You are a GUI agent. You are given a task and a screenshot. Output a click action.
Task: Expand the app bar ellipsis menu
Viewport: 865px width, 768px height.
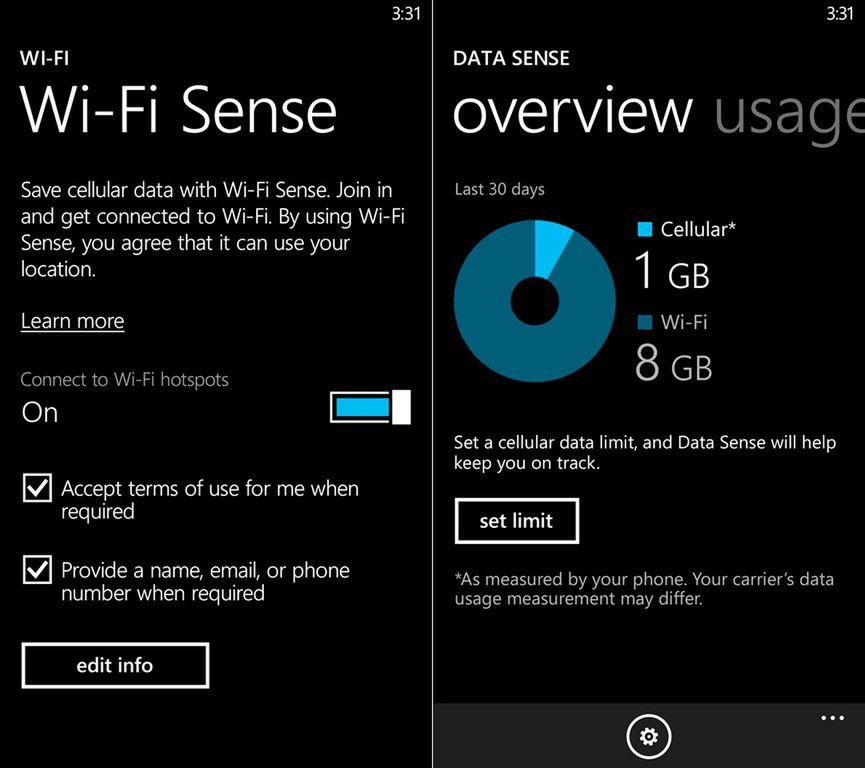pos(831,717)
